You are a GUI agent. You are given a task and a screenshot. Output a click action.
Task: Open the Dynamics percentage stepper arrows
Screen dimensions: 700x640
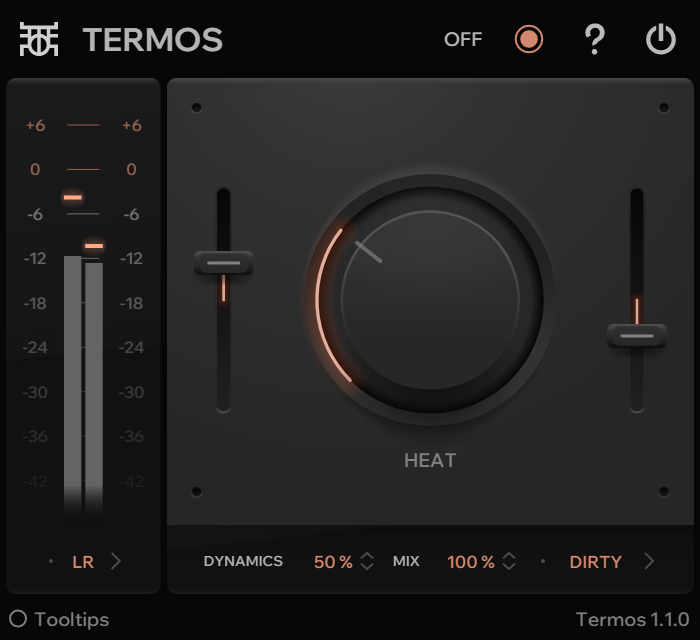367,562
